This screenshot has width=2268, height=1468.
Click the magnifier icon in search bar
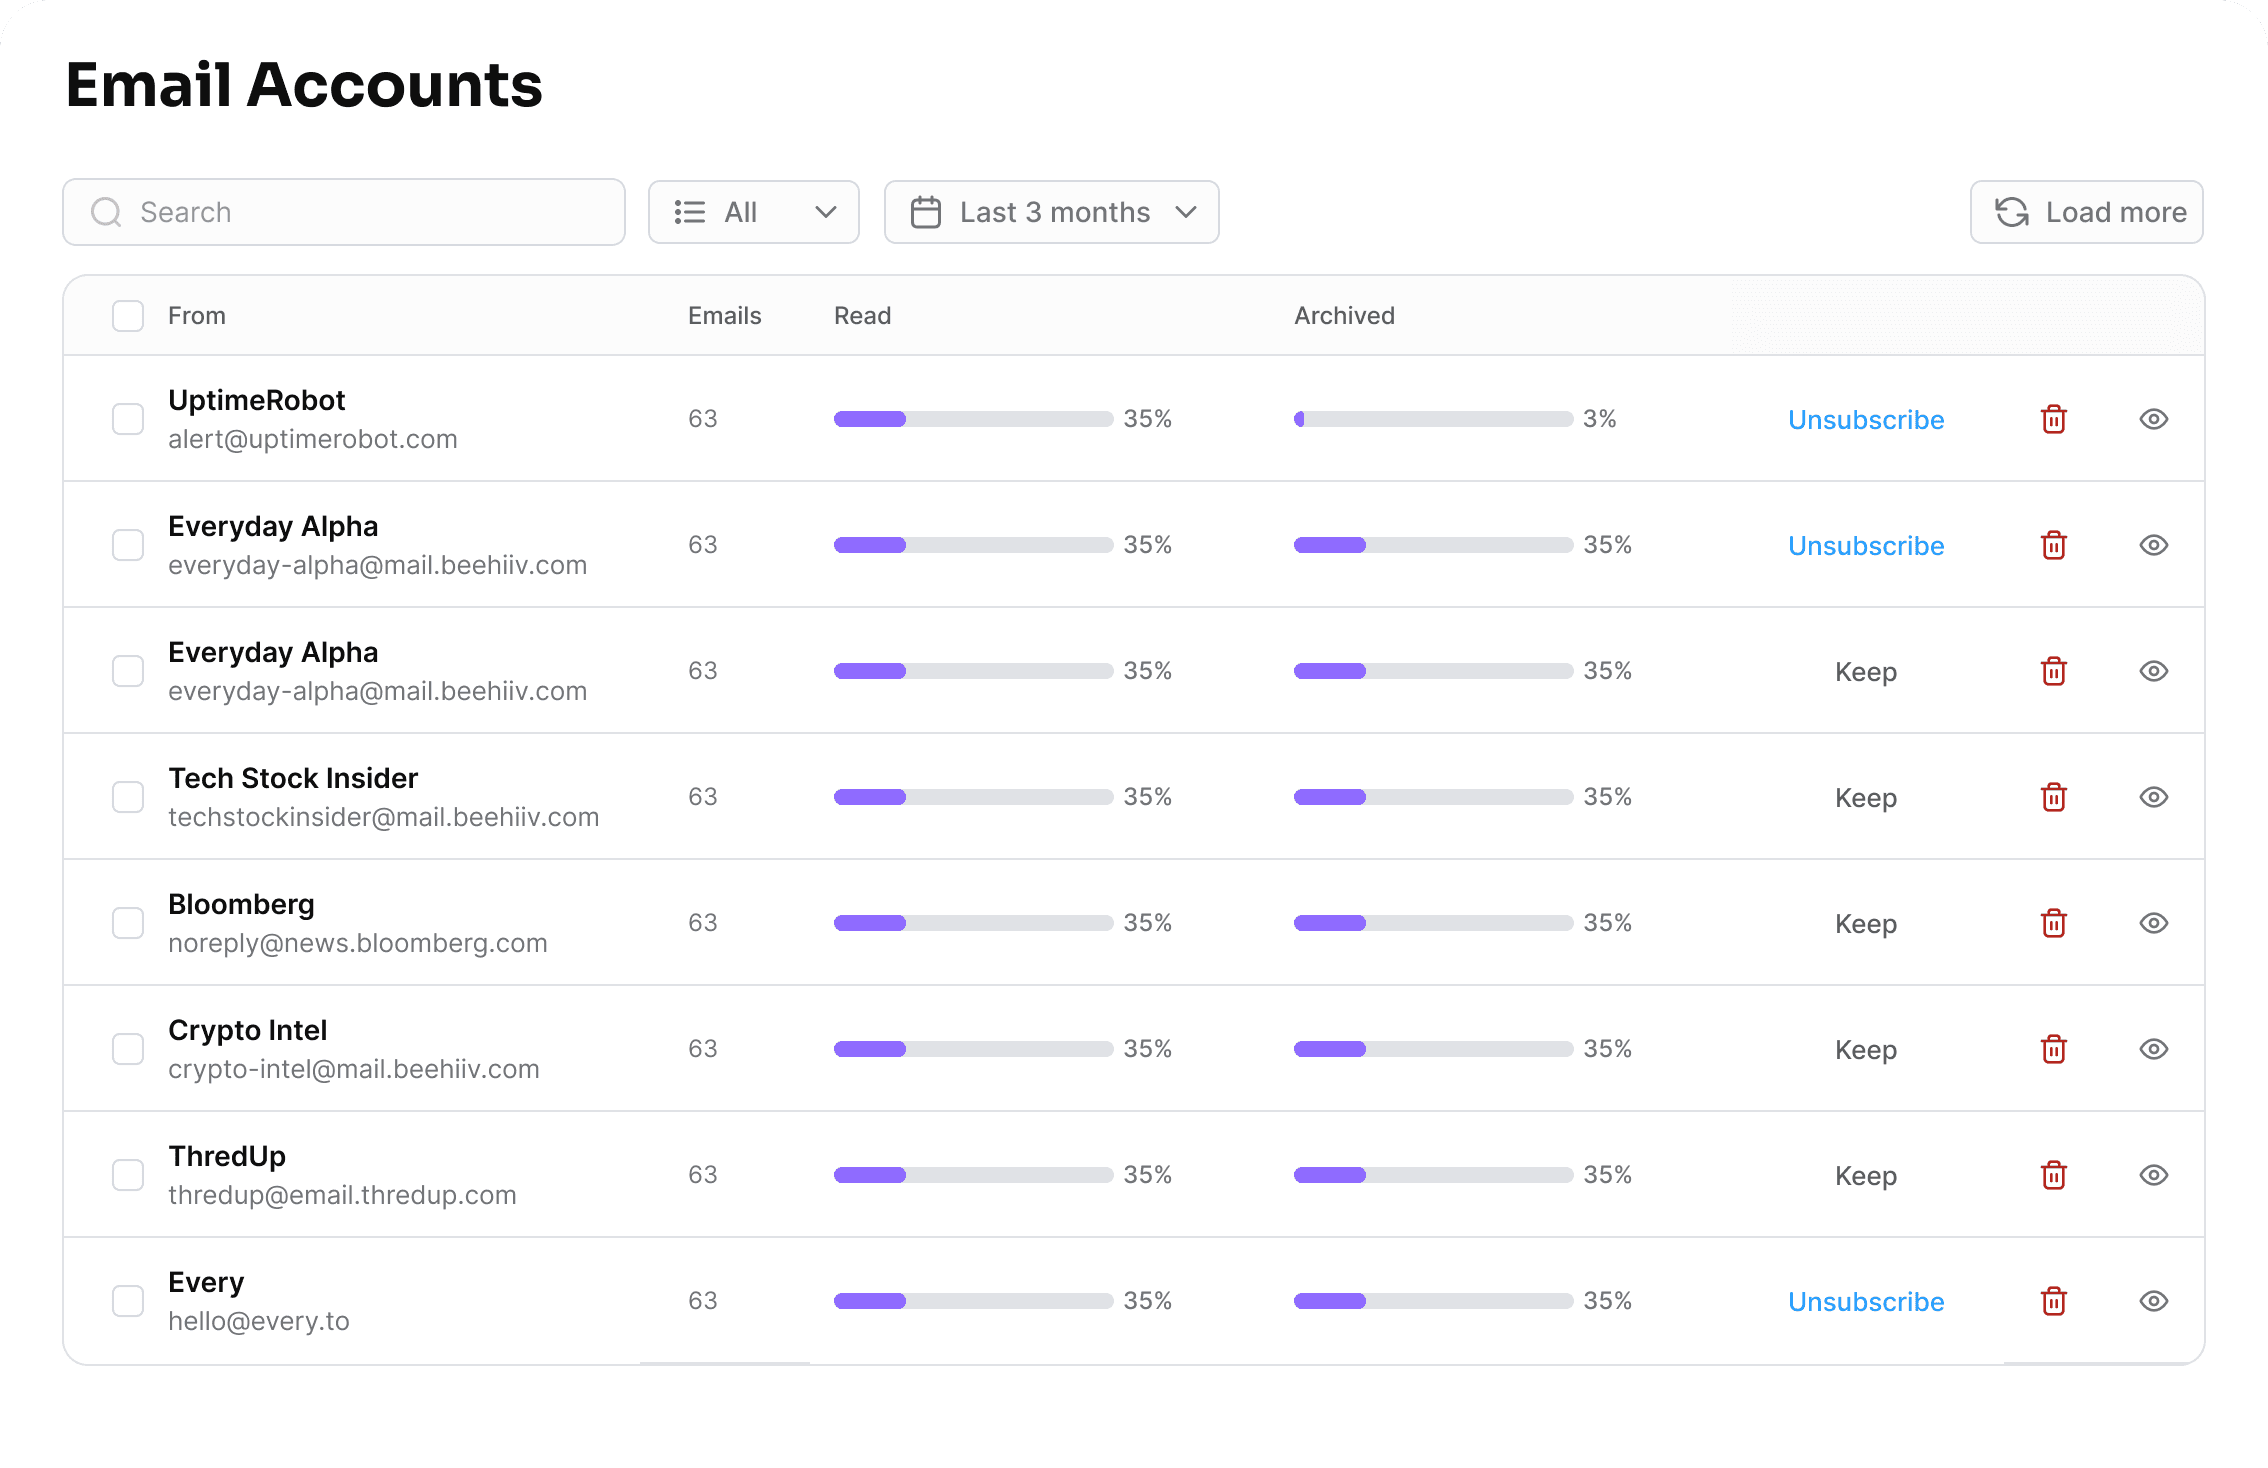click(106, 212)
